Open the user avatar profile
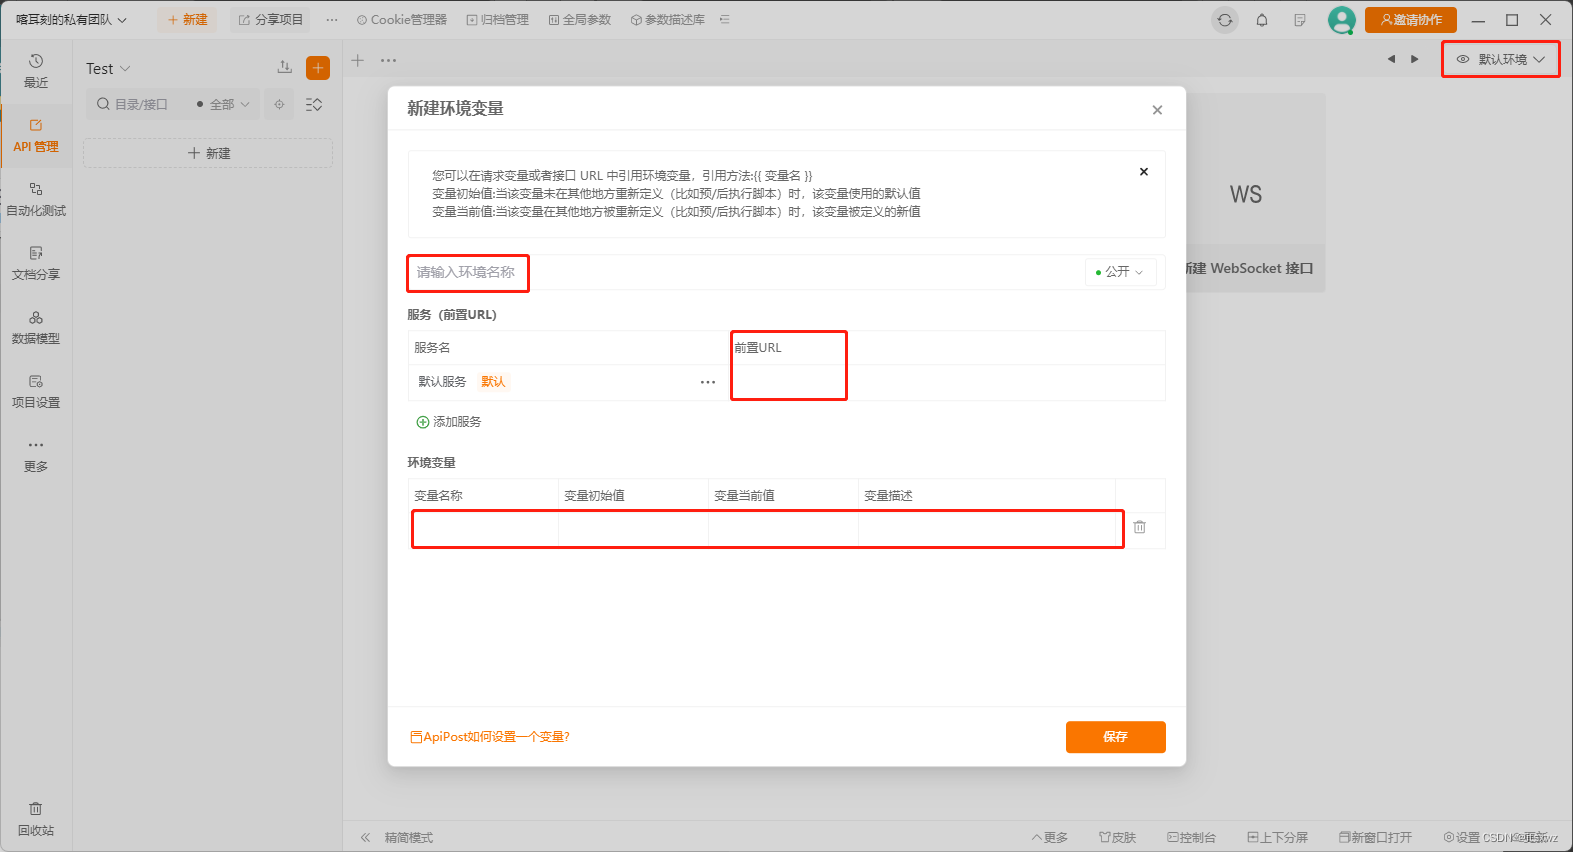Viewport: 1573px width, 852px height. 1341,20
